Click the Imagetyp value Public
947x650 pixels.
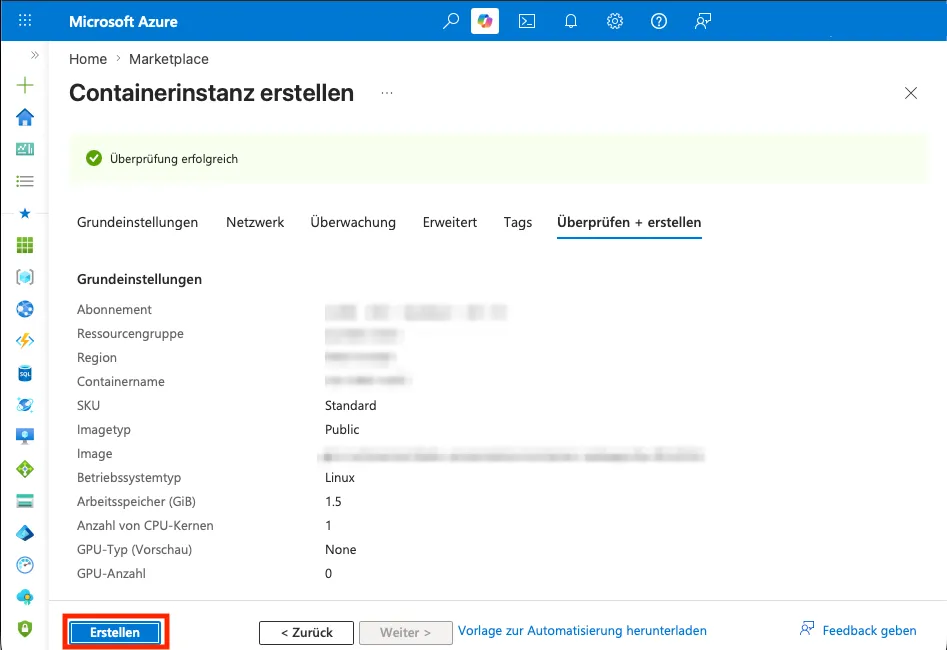coord(342,430)
